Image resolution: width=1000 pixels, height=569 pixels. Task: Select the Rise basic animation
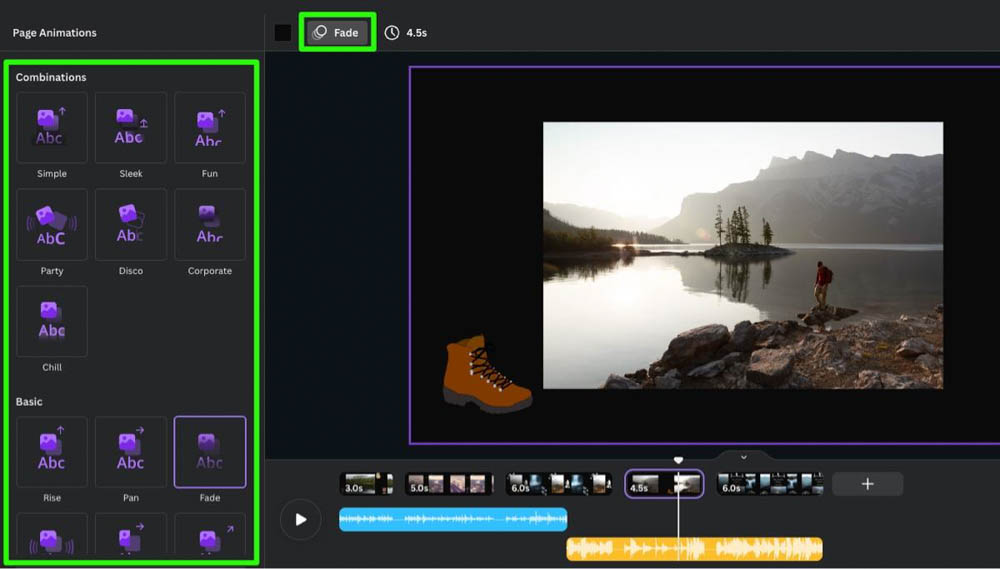[x=52, y=452]
